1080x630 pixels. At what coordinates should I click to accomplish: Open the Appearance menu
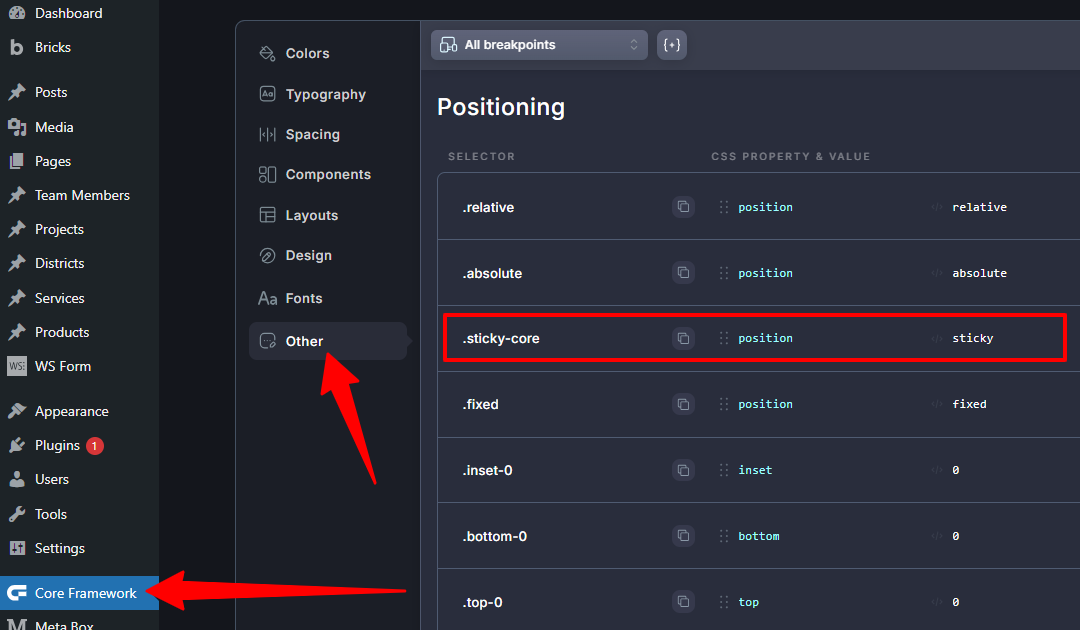[x=72, y=411]
